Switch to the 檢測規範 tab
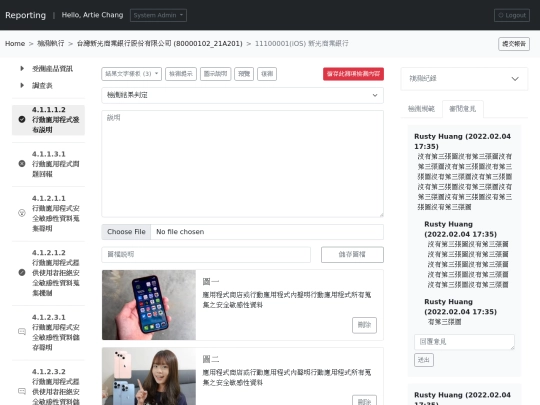Image resolution: width=540 pixels, height=405 pixels. [421, 109]
